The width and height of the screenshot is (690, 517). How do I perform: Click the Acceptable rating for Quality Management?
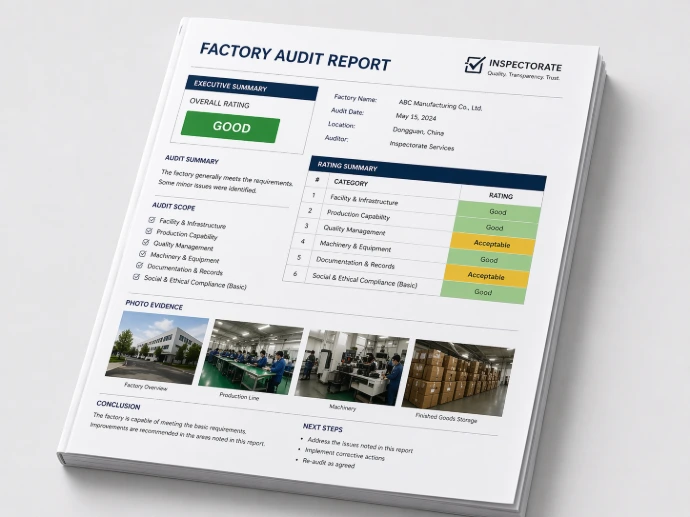click(x=491, y=243)
